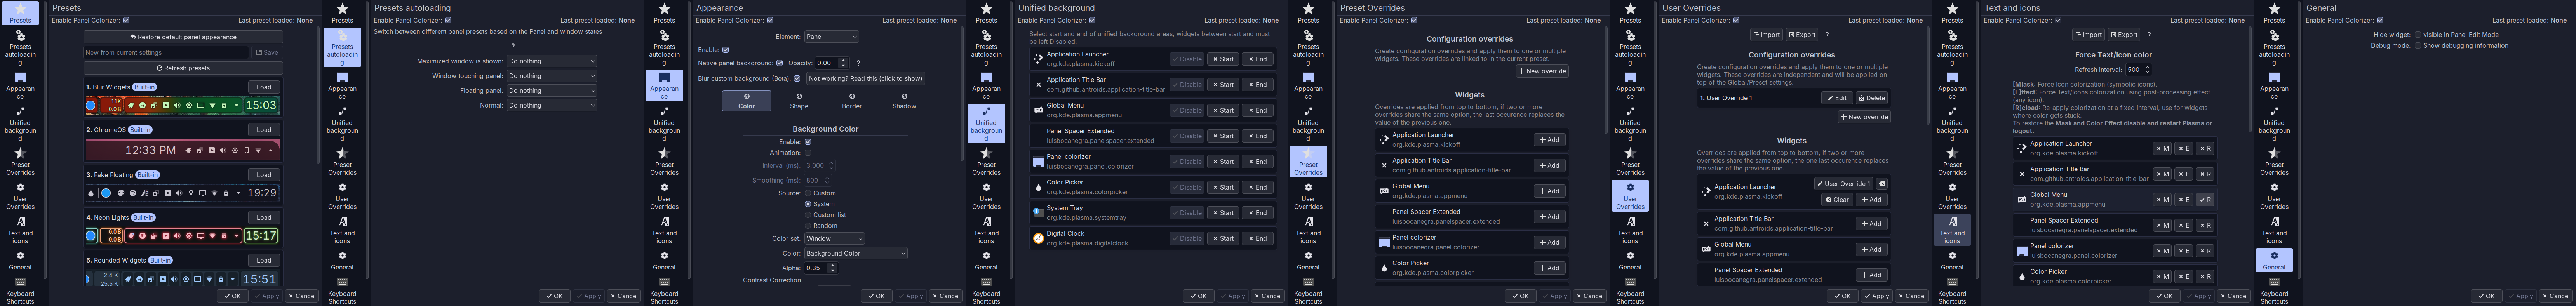Click Preset Overrides star in Presets autoloading sidebar
The width and height of the screenshot is (2576, 306).
pos(342,154)
